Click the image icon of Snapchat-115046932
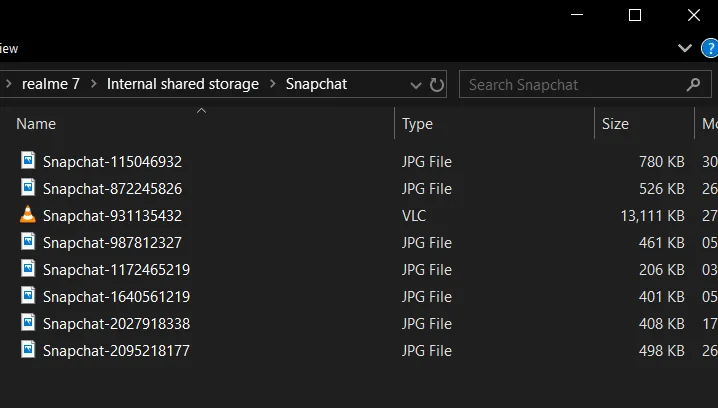 coord(28,160)
